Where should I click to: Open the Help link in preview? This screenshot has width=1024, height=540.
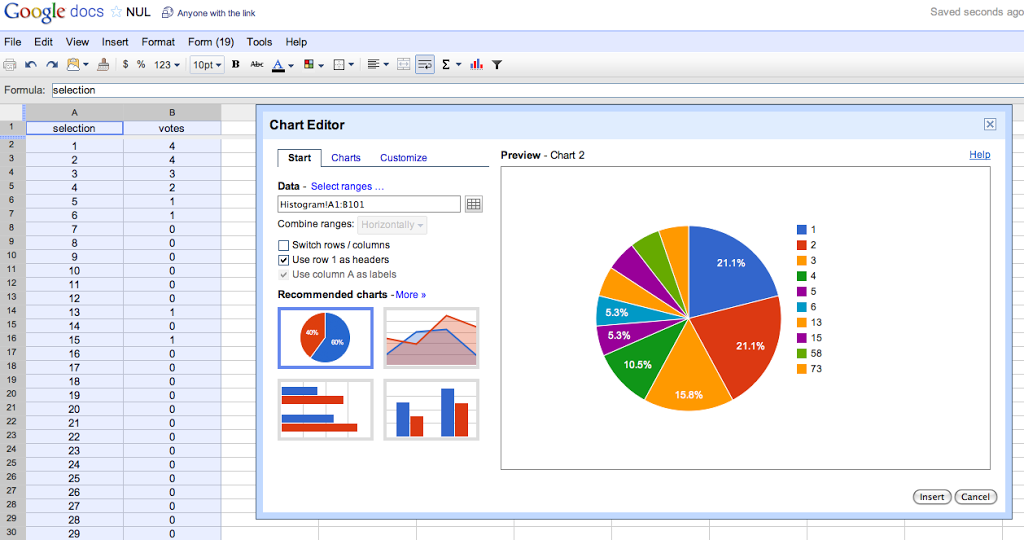pos(980,155)
